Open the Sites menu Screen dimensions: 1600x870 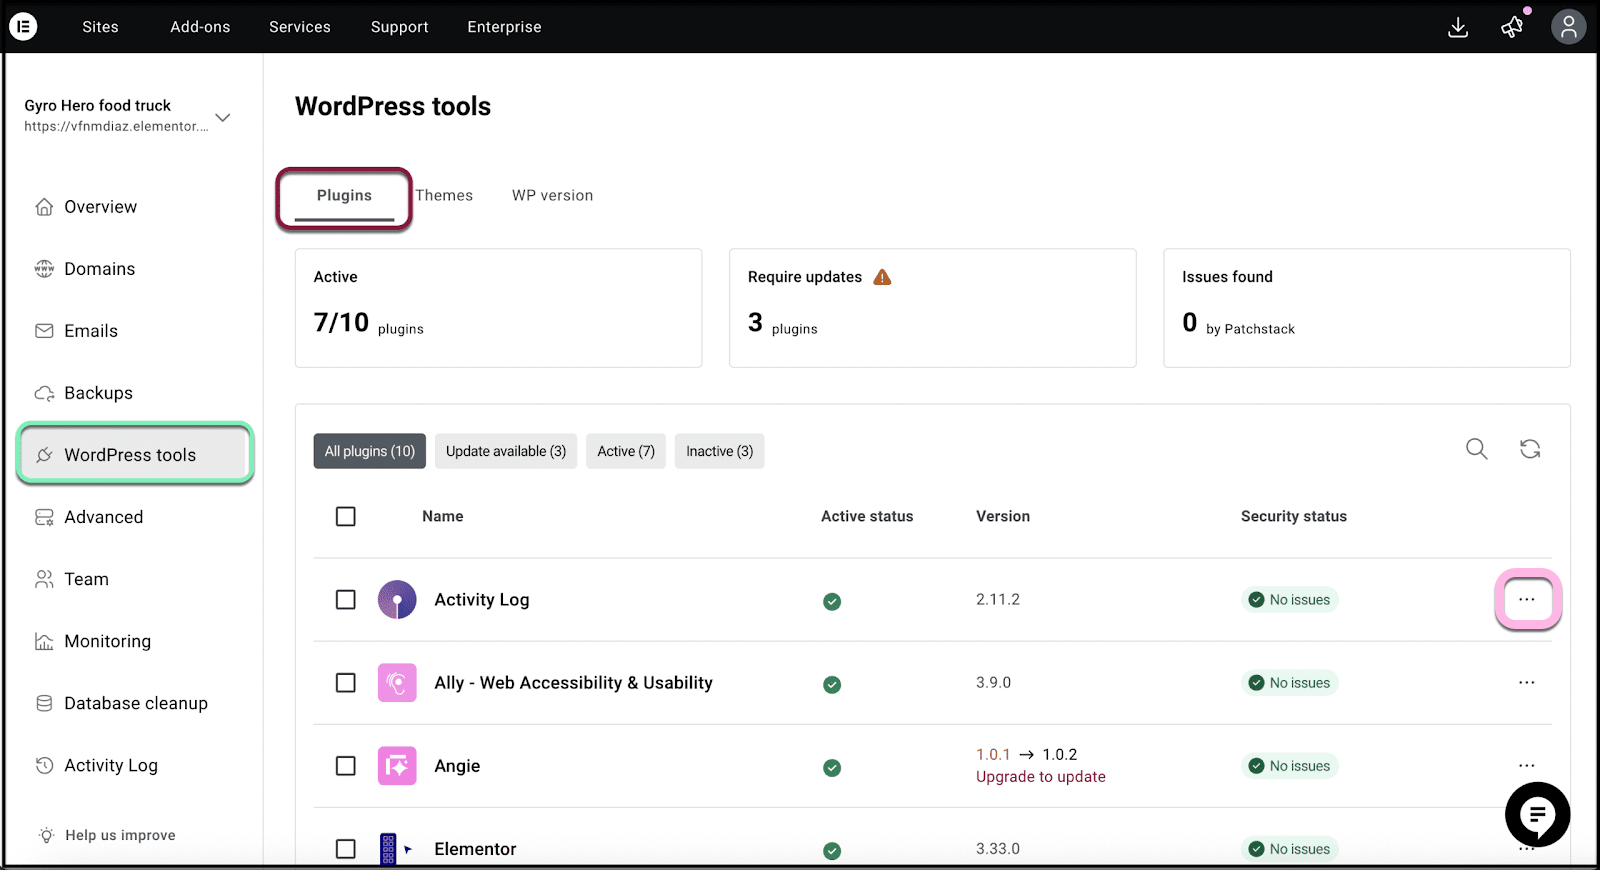click(x=100, y=27)
